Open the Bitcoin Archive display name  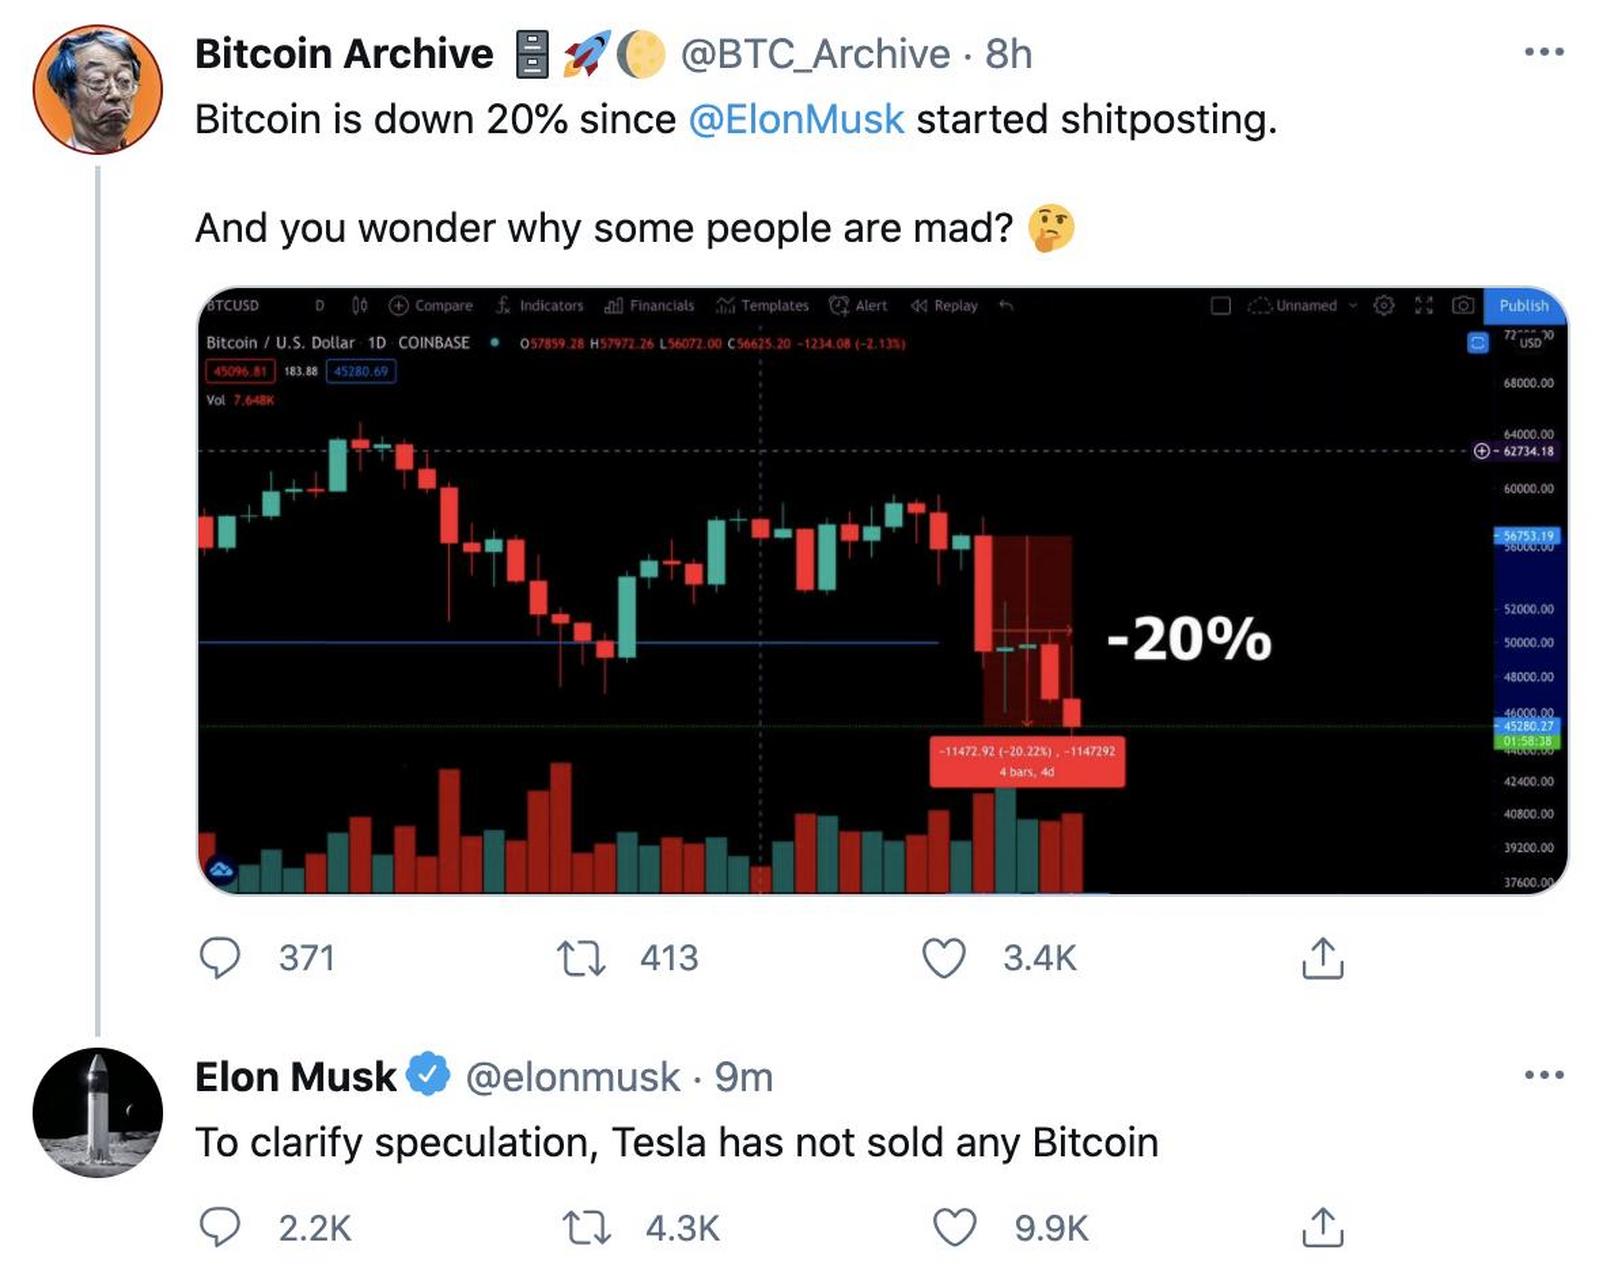point(344,53)
